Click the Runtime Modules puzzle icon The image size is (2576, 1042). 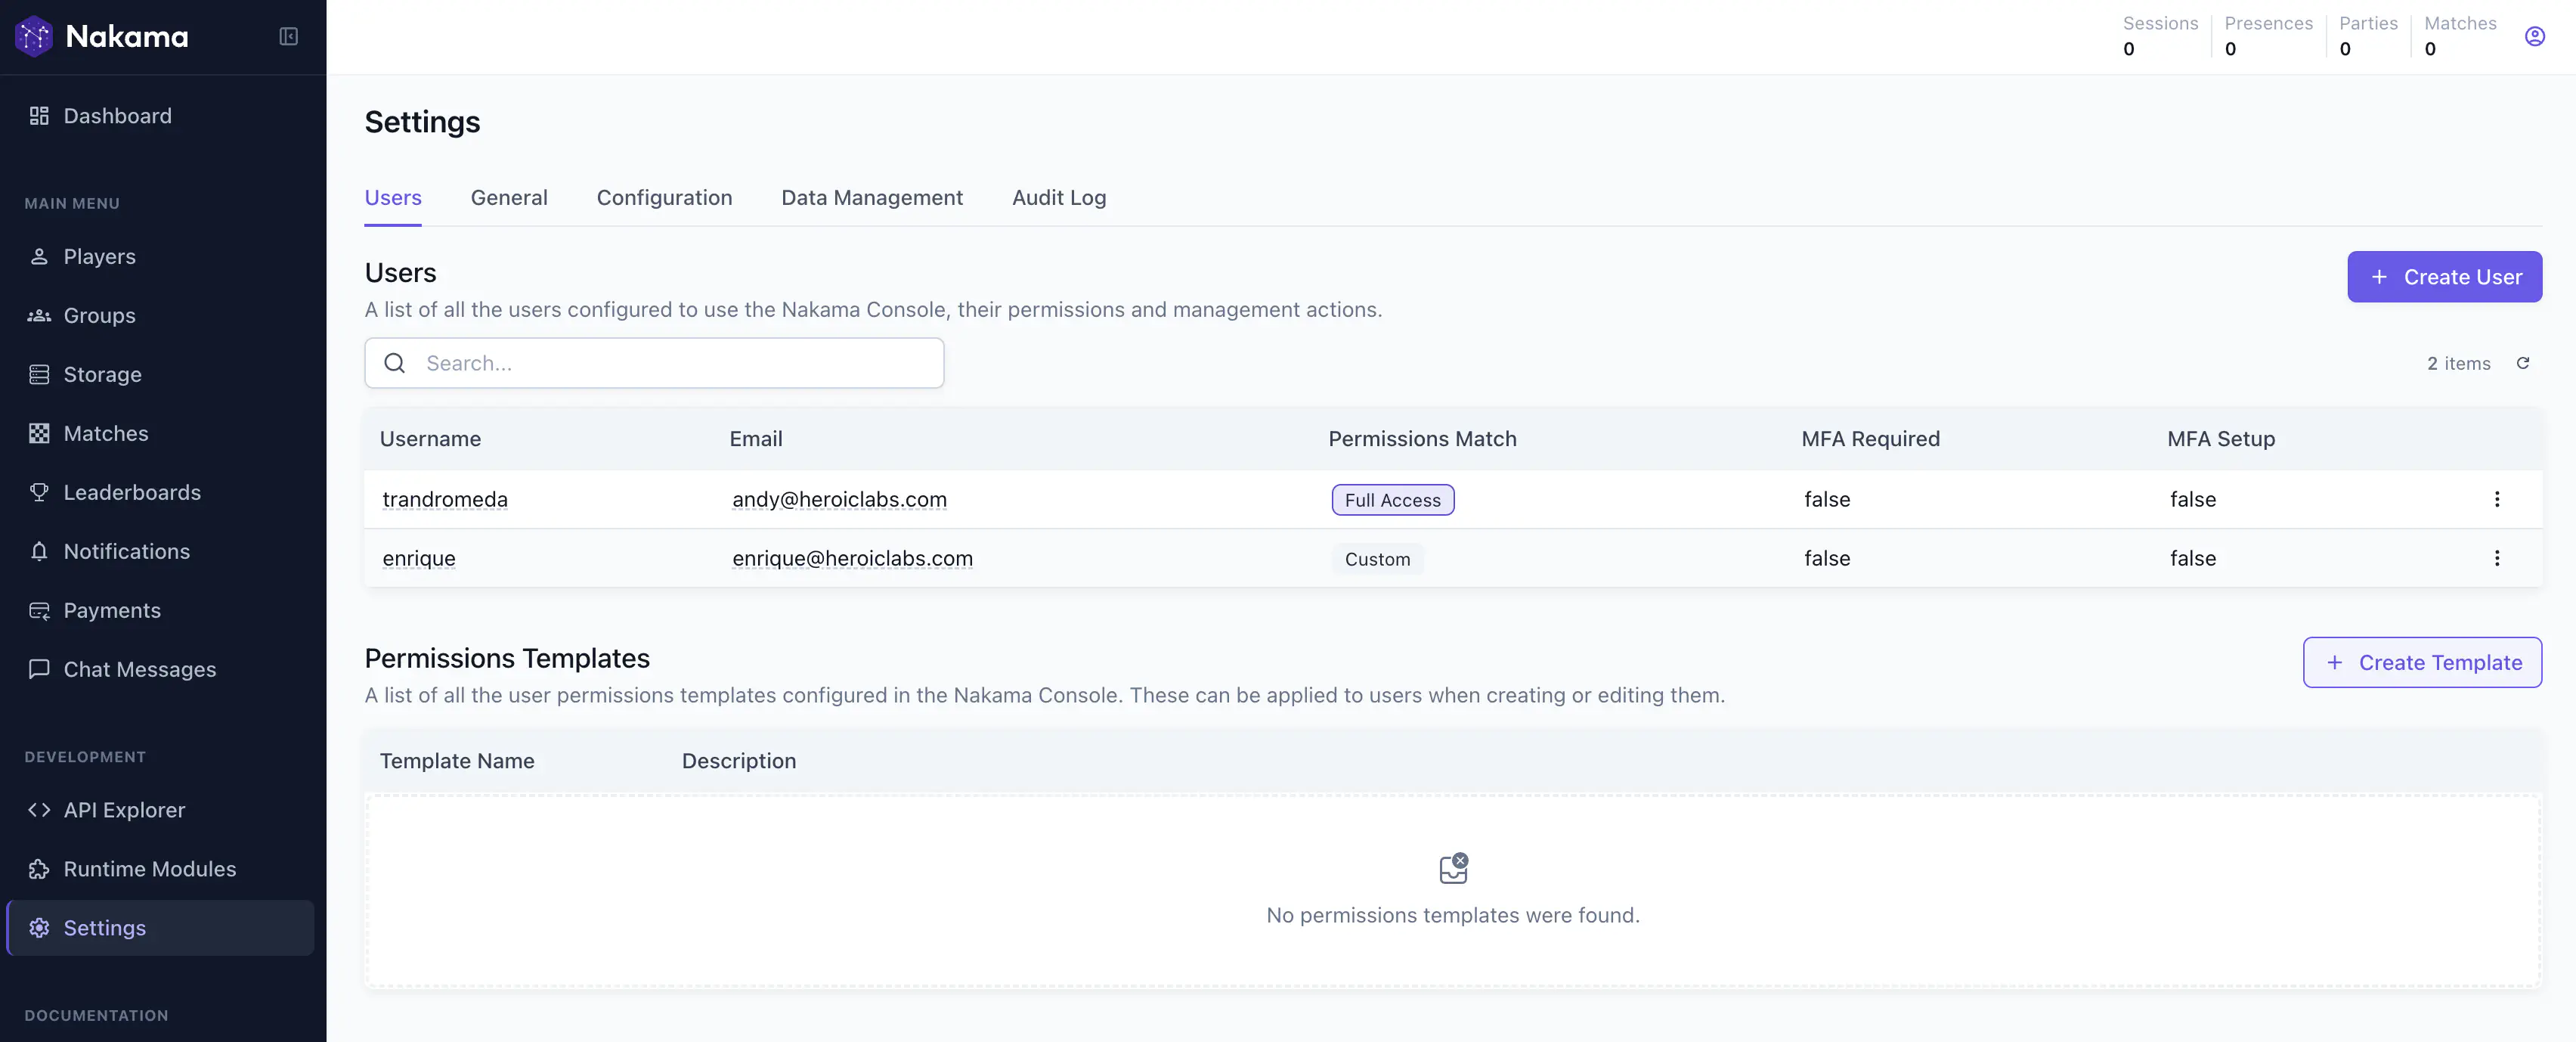click(39, 869)
